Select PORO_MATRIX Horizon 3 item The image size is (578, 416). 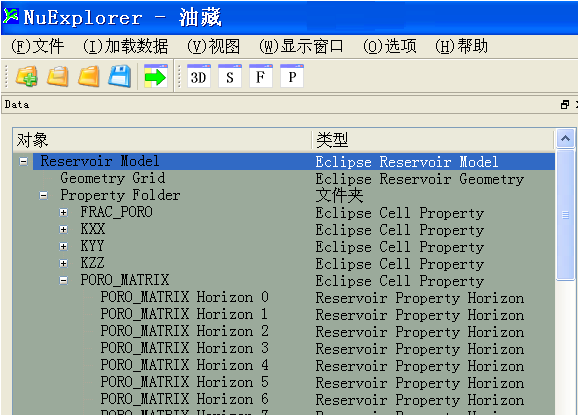[184, 348]
